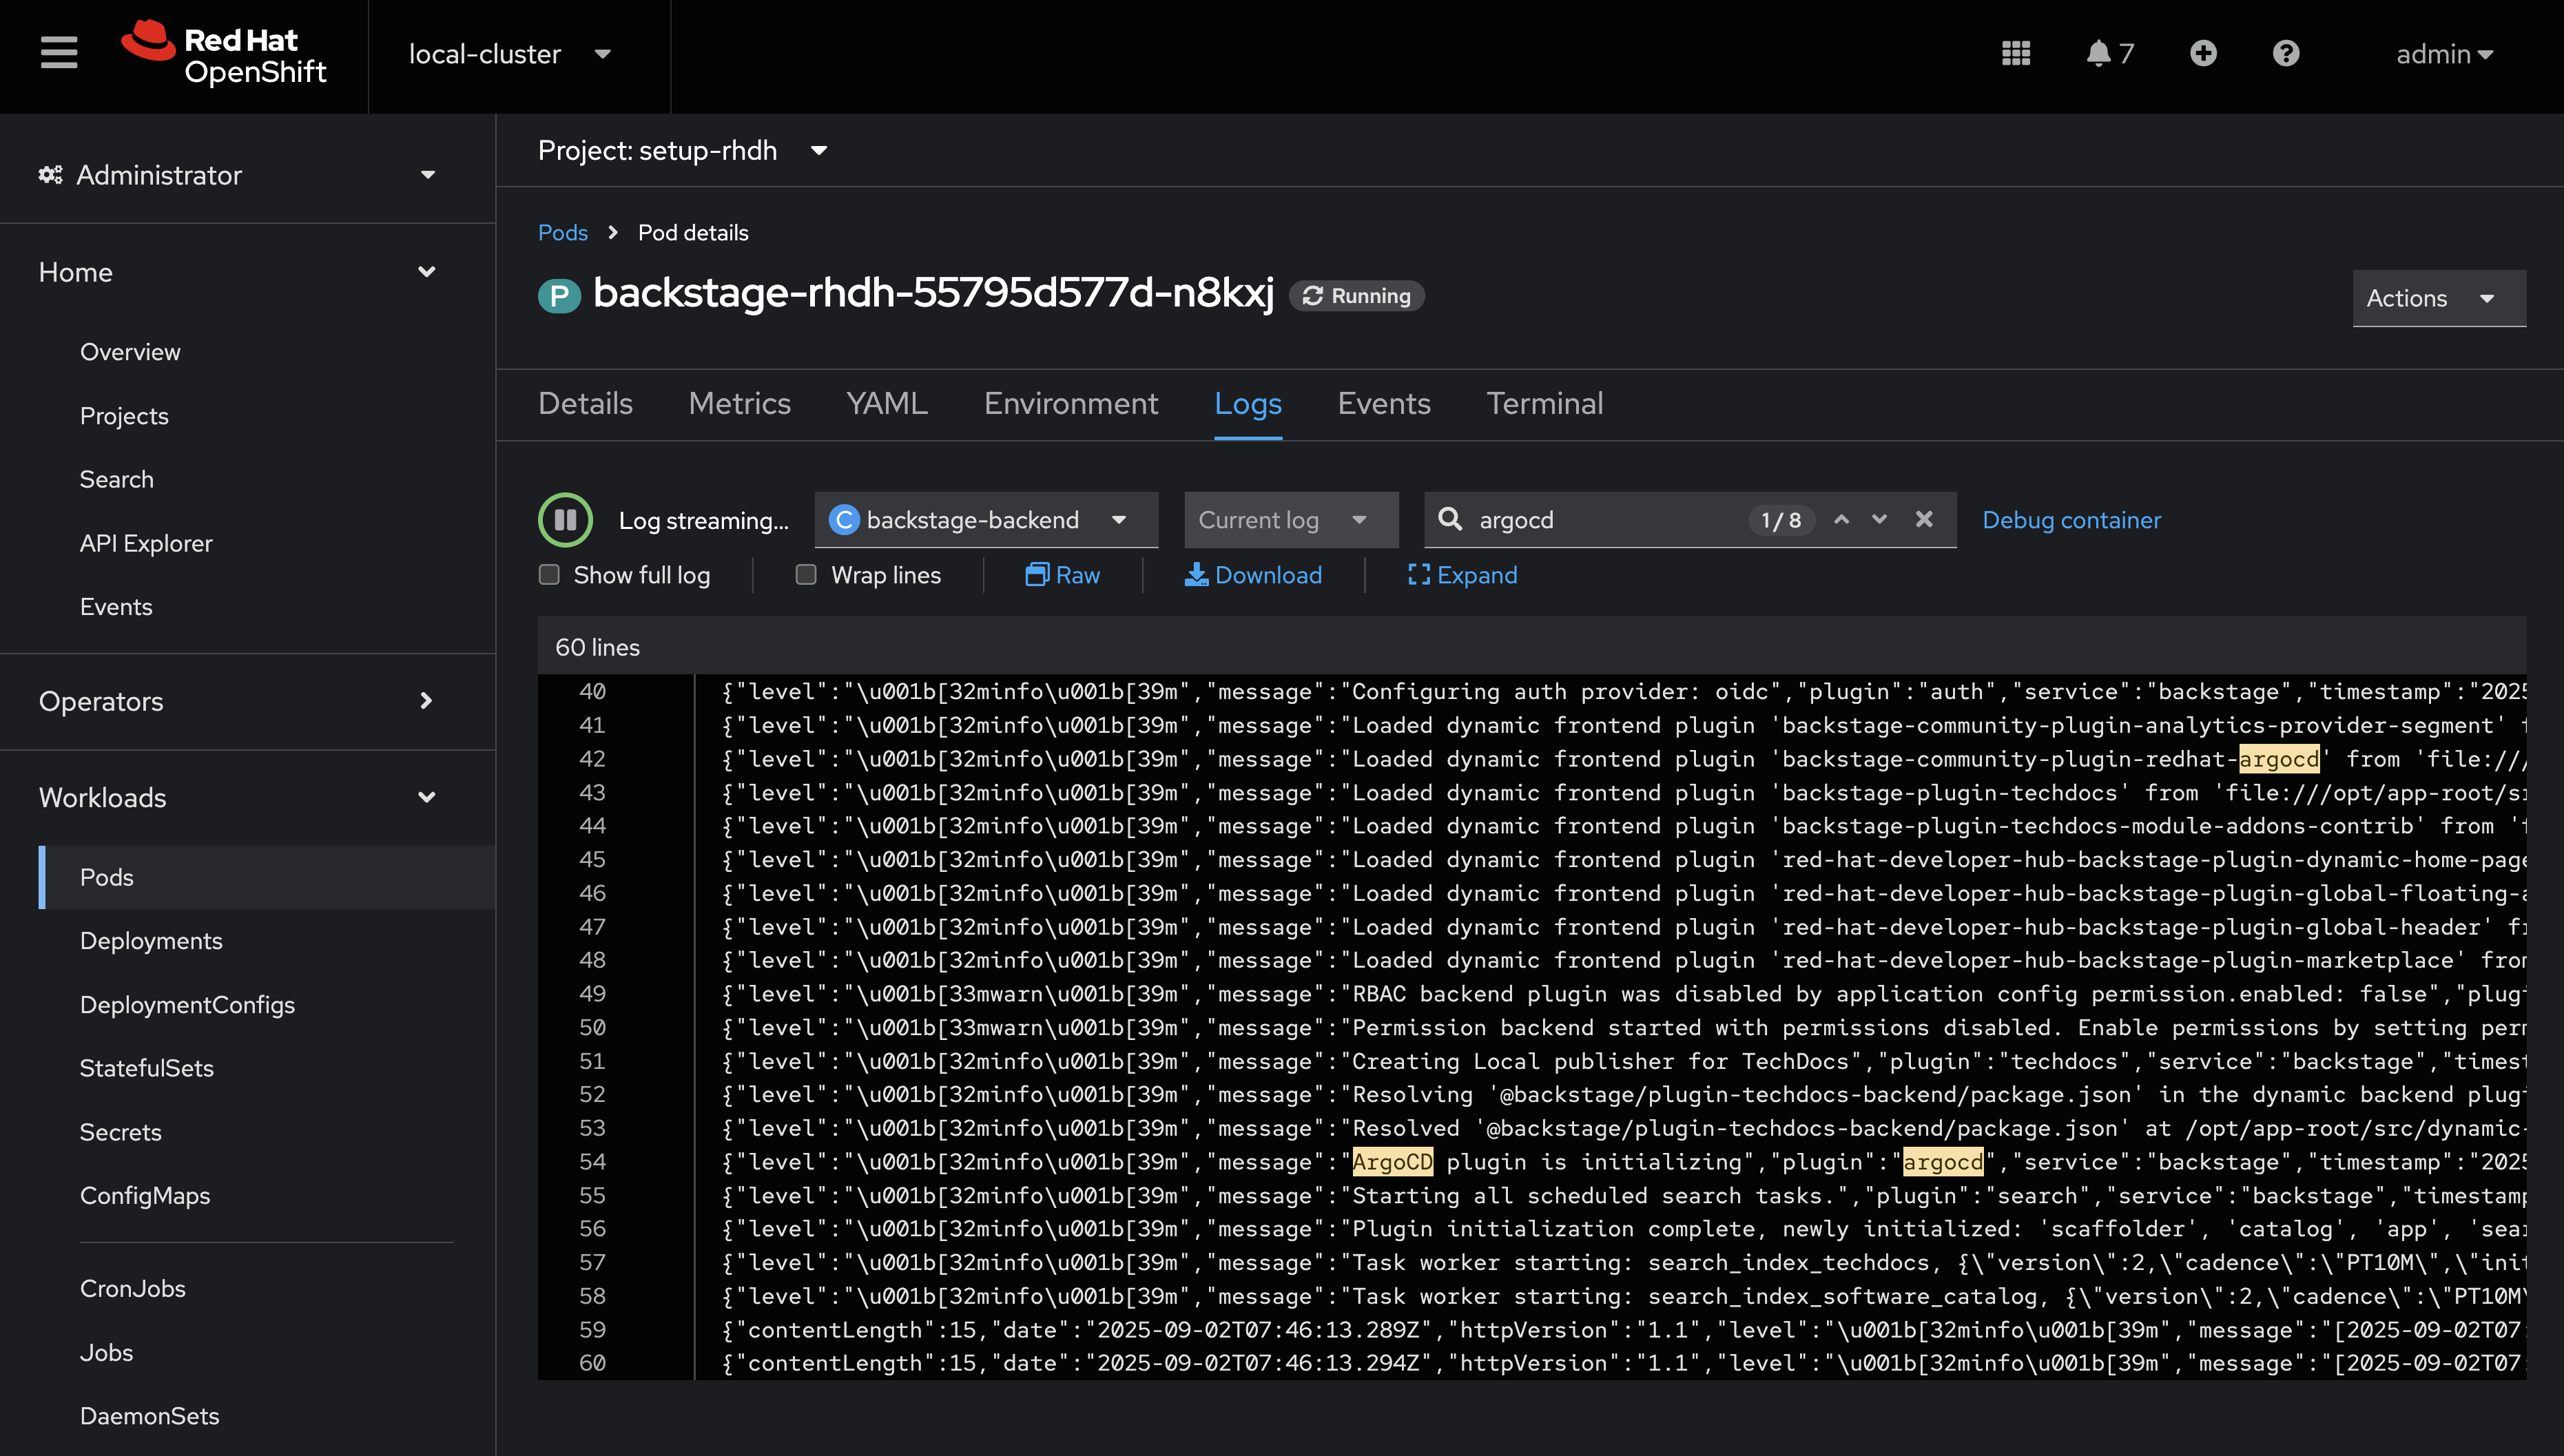
Task: Click the pod P resource badge icon
Action: coord(559,296)
